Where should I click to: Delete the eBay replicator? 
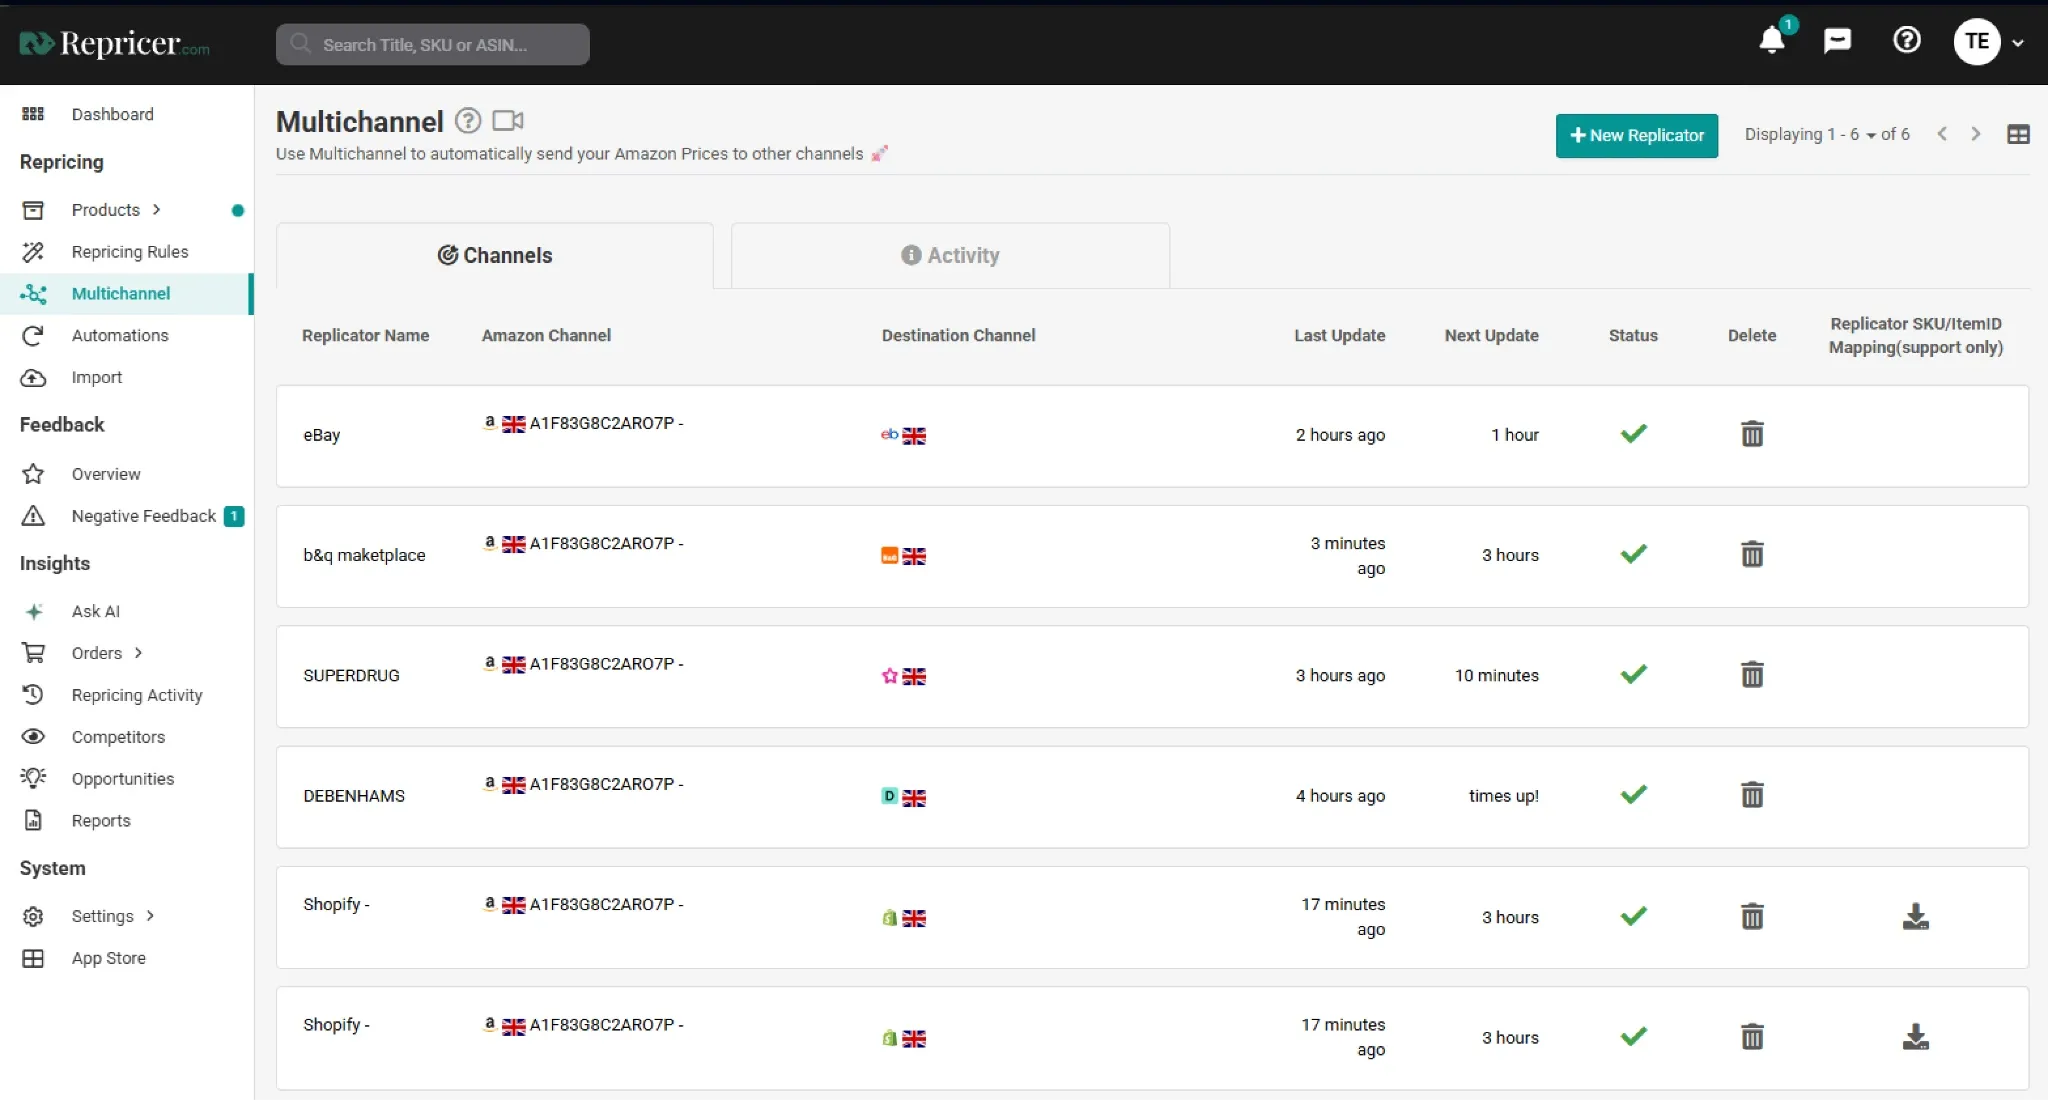click(x=1752, y=434)
